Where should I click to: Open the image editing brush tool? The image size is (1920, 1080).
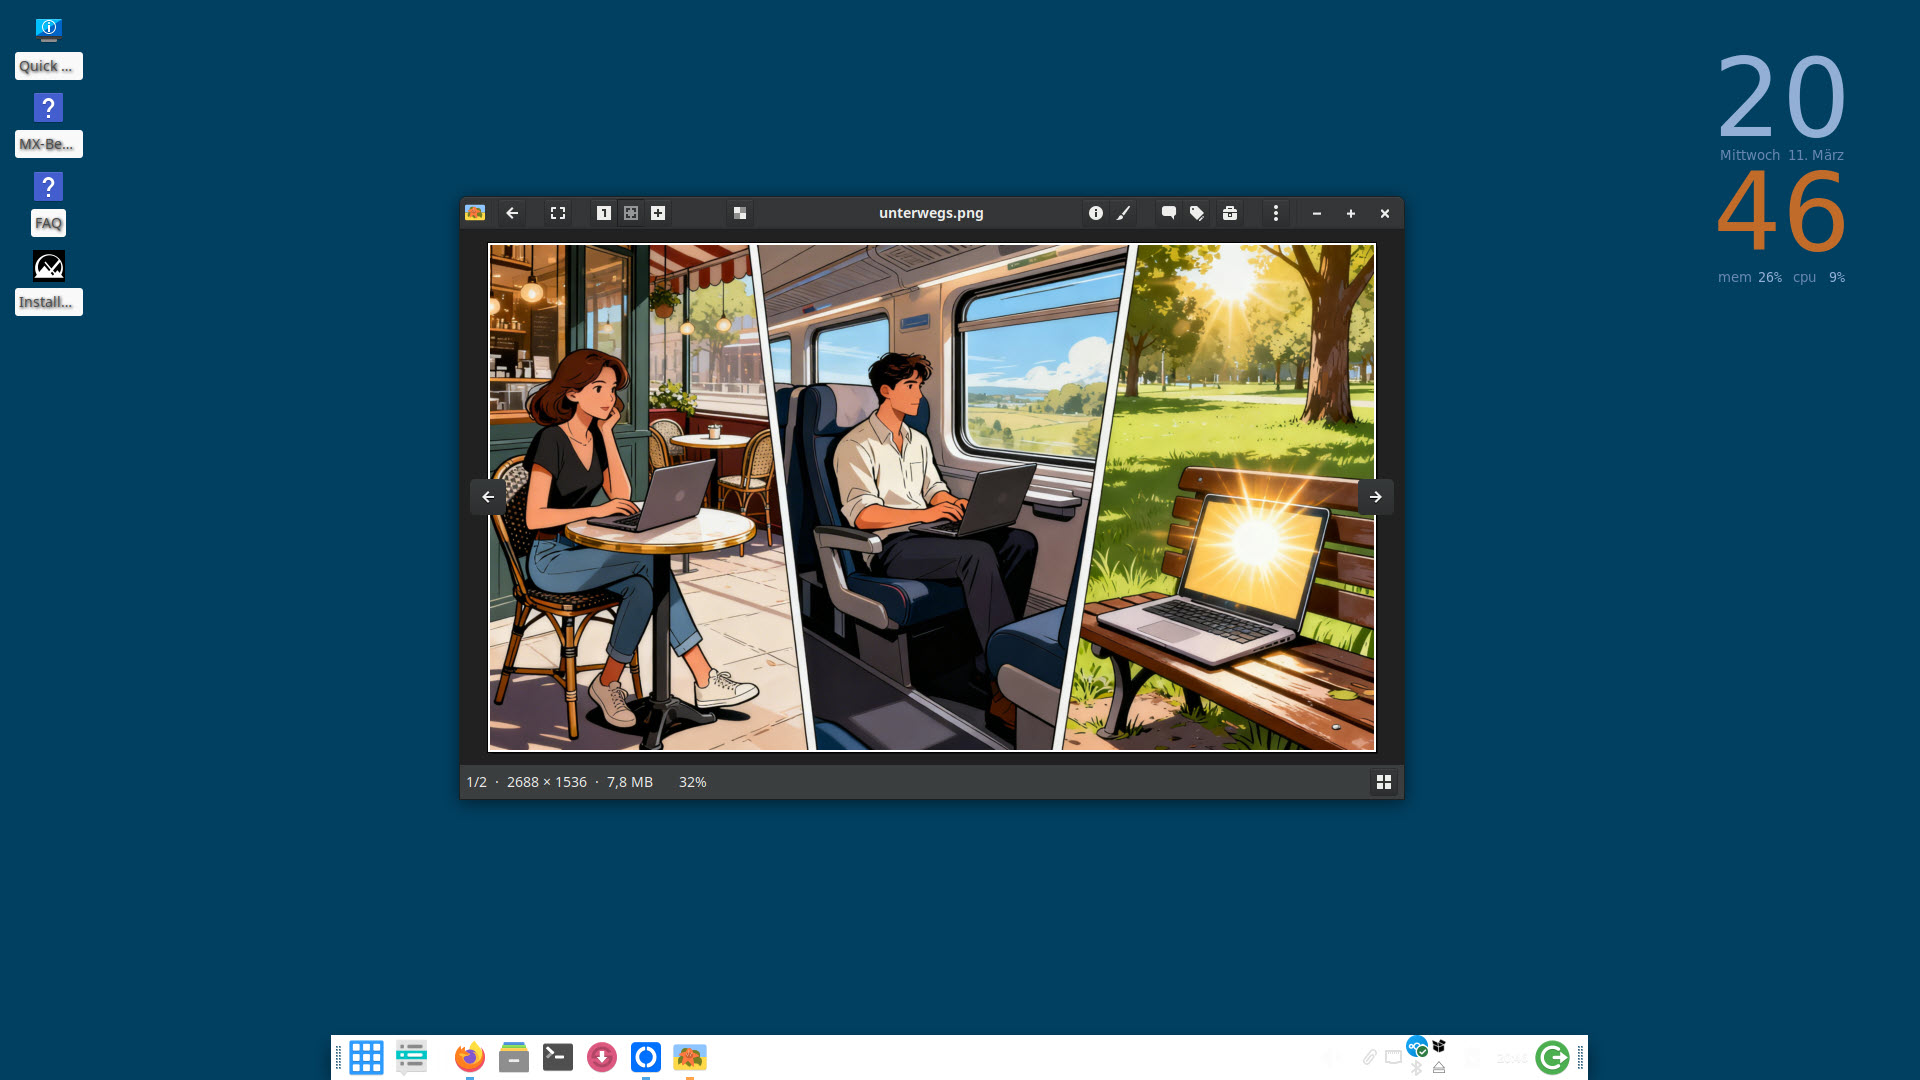1124,213
